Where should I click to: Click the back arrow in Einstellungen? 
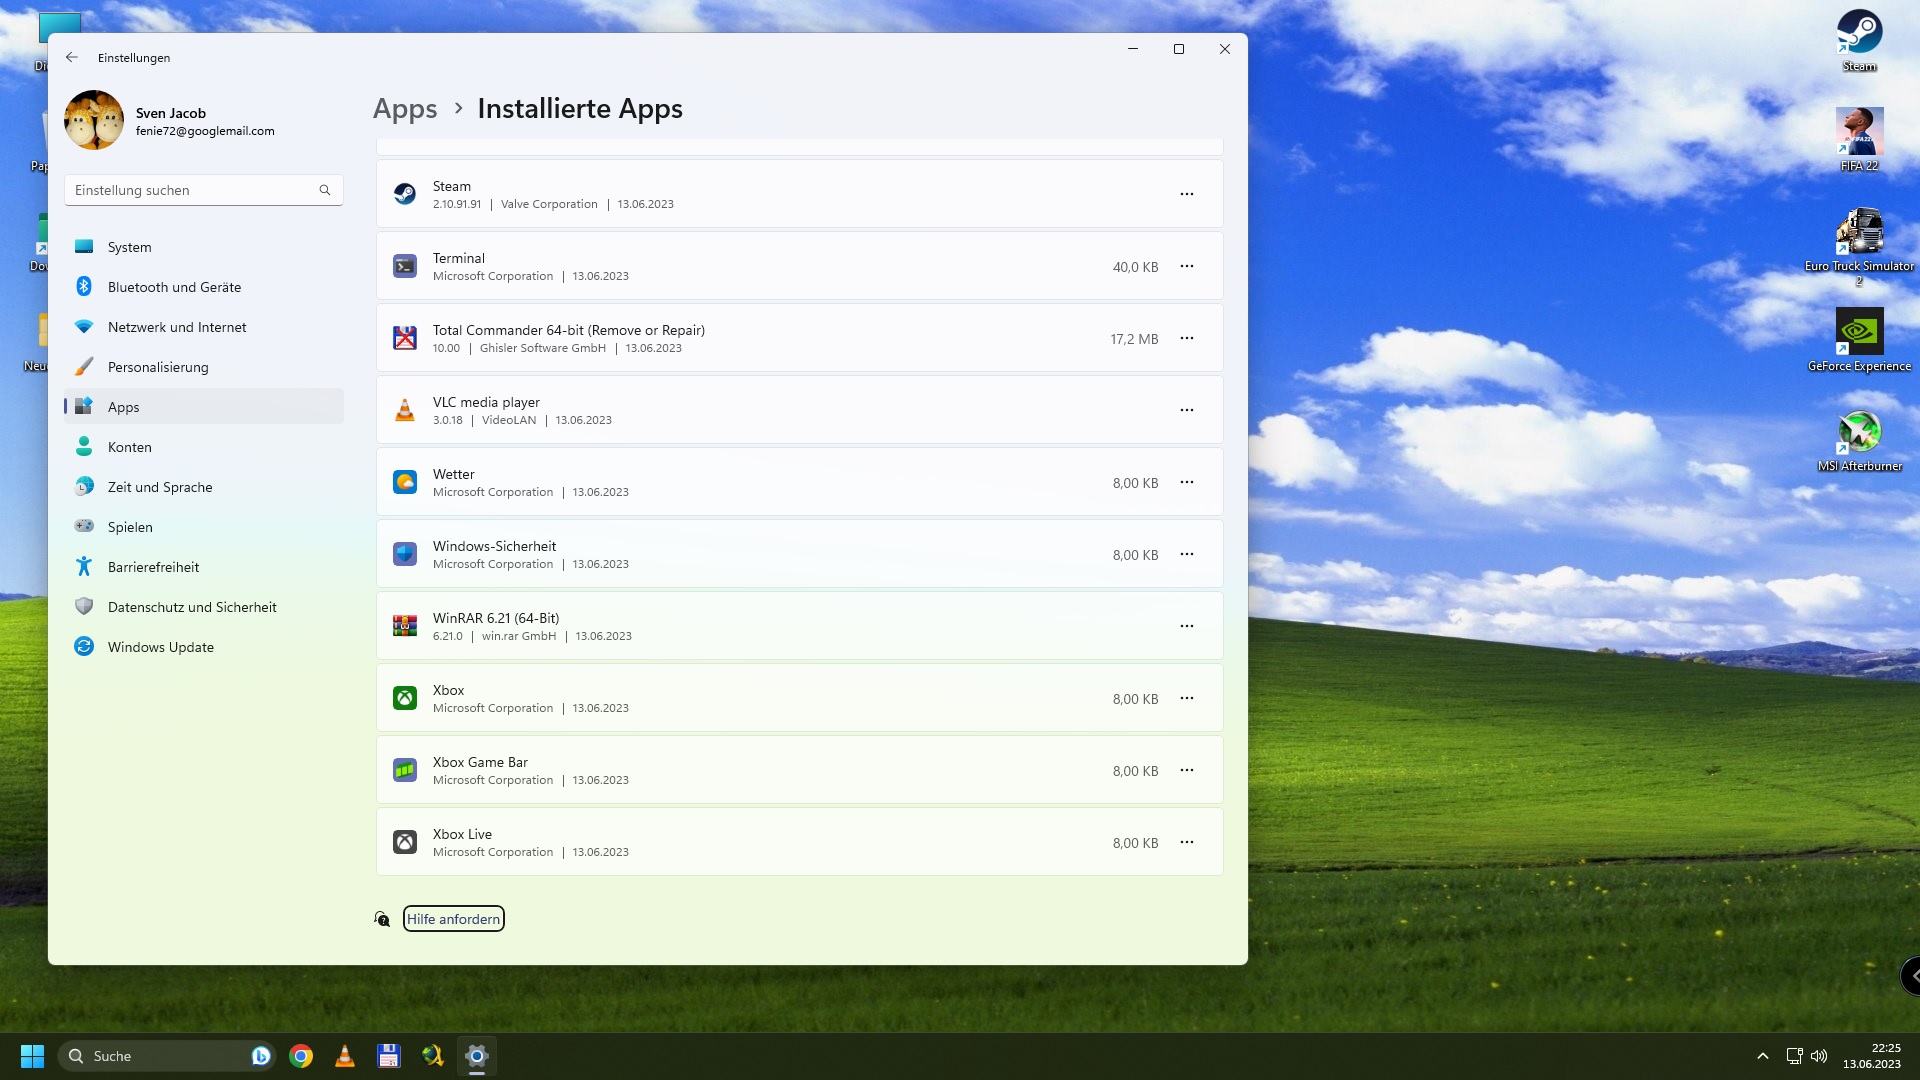pos(72,57)
